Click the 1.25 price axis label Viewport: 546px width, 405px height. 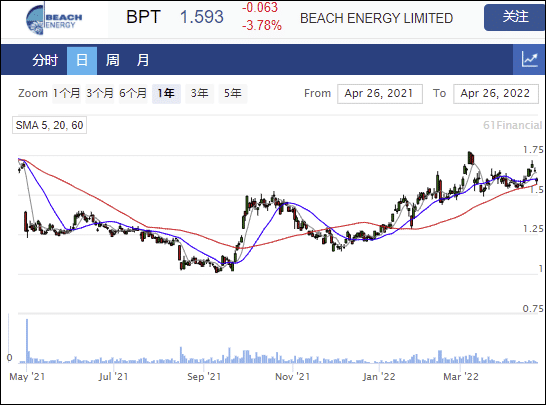[533, 229]
